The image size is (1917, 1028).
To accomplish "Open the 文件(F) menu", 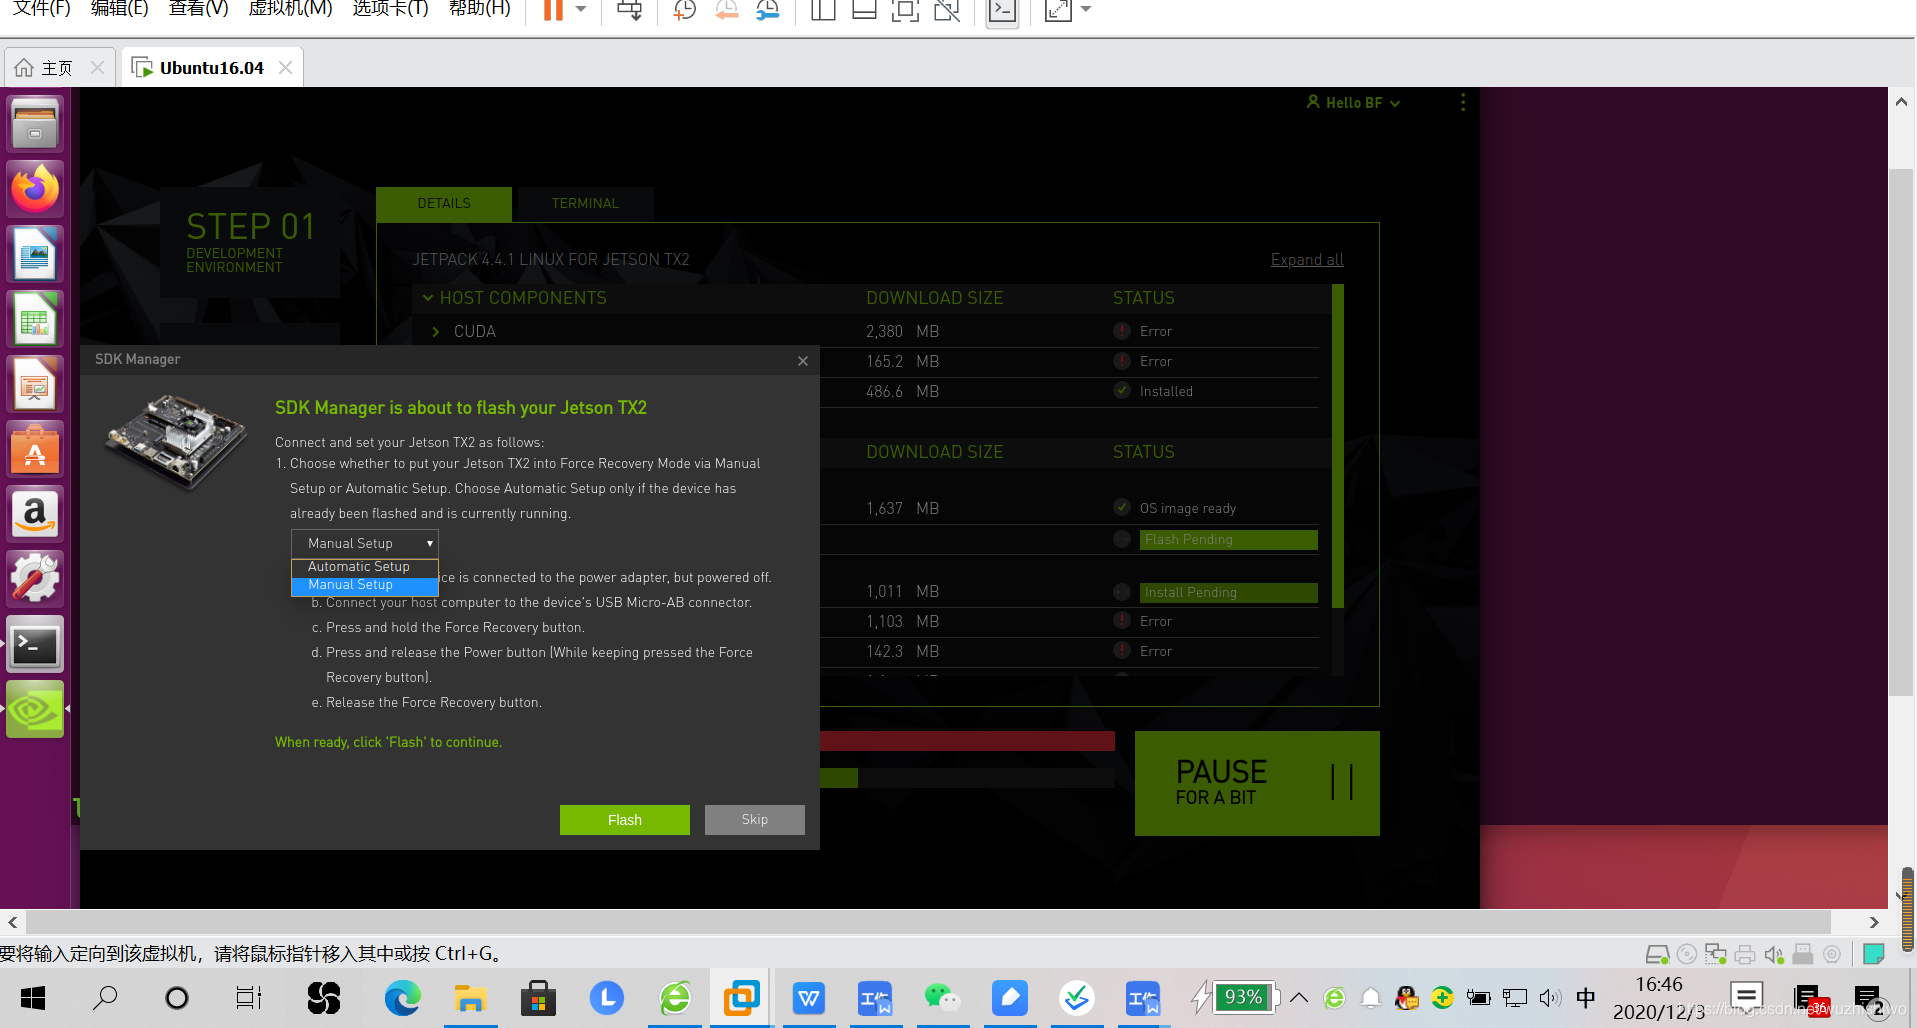I will (41, 9).
